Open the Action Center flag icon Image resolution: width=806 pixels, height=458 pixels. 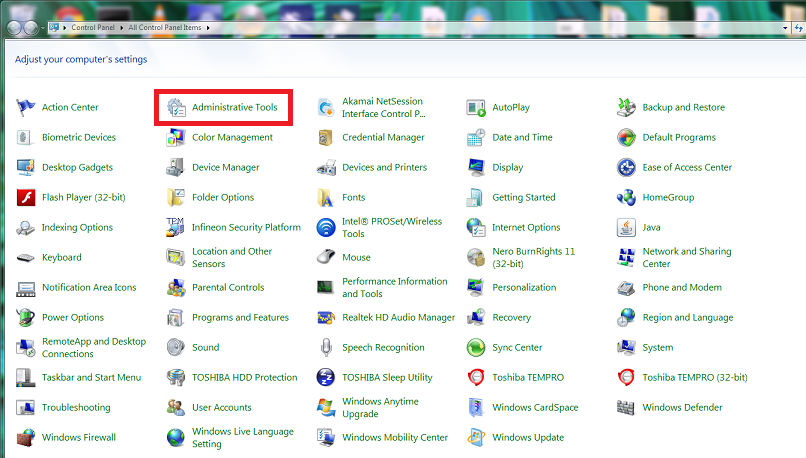click(25, 107)
